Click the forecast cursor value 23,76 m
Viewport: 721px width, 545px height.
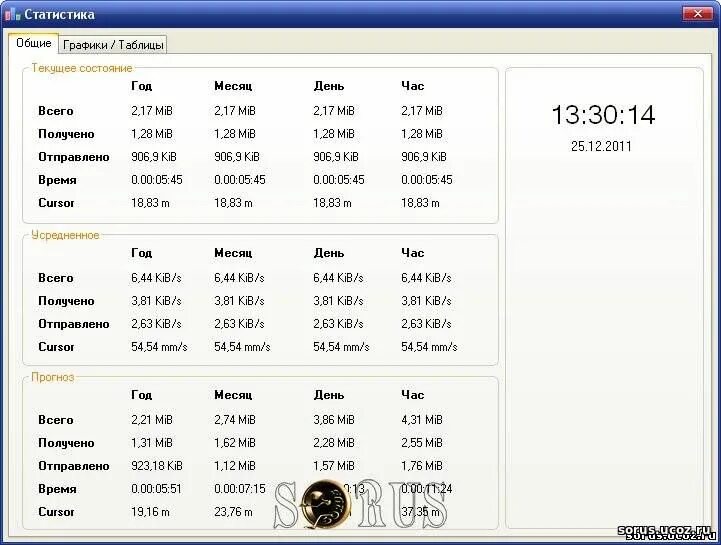tap(233, 512)
